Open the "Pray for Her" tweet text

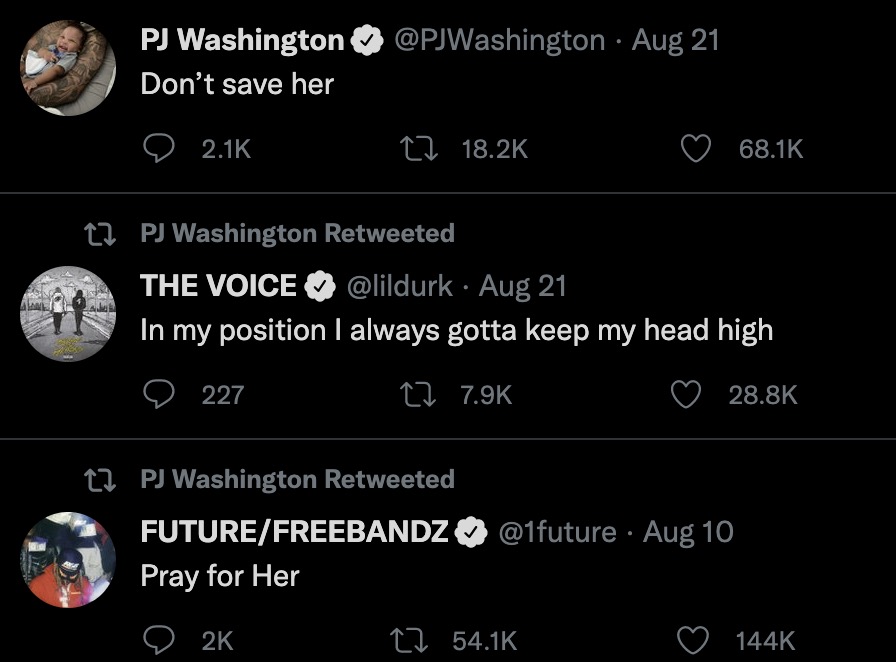[220, 576]
